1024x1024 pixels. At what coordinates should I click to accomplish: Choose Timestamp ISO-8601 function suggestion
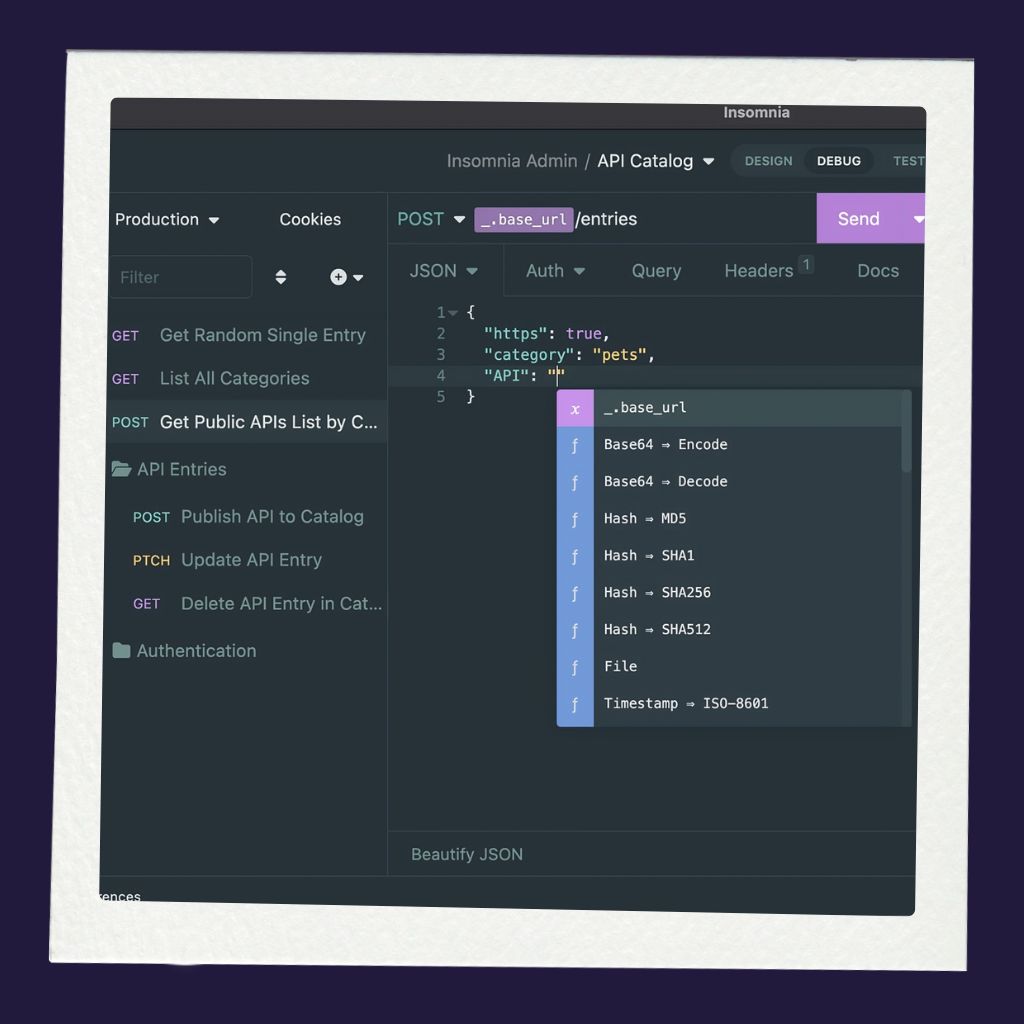click(686, 704)
